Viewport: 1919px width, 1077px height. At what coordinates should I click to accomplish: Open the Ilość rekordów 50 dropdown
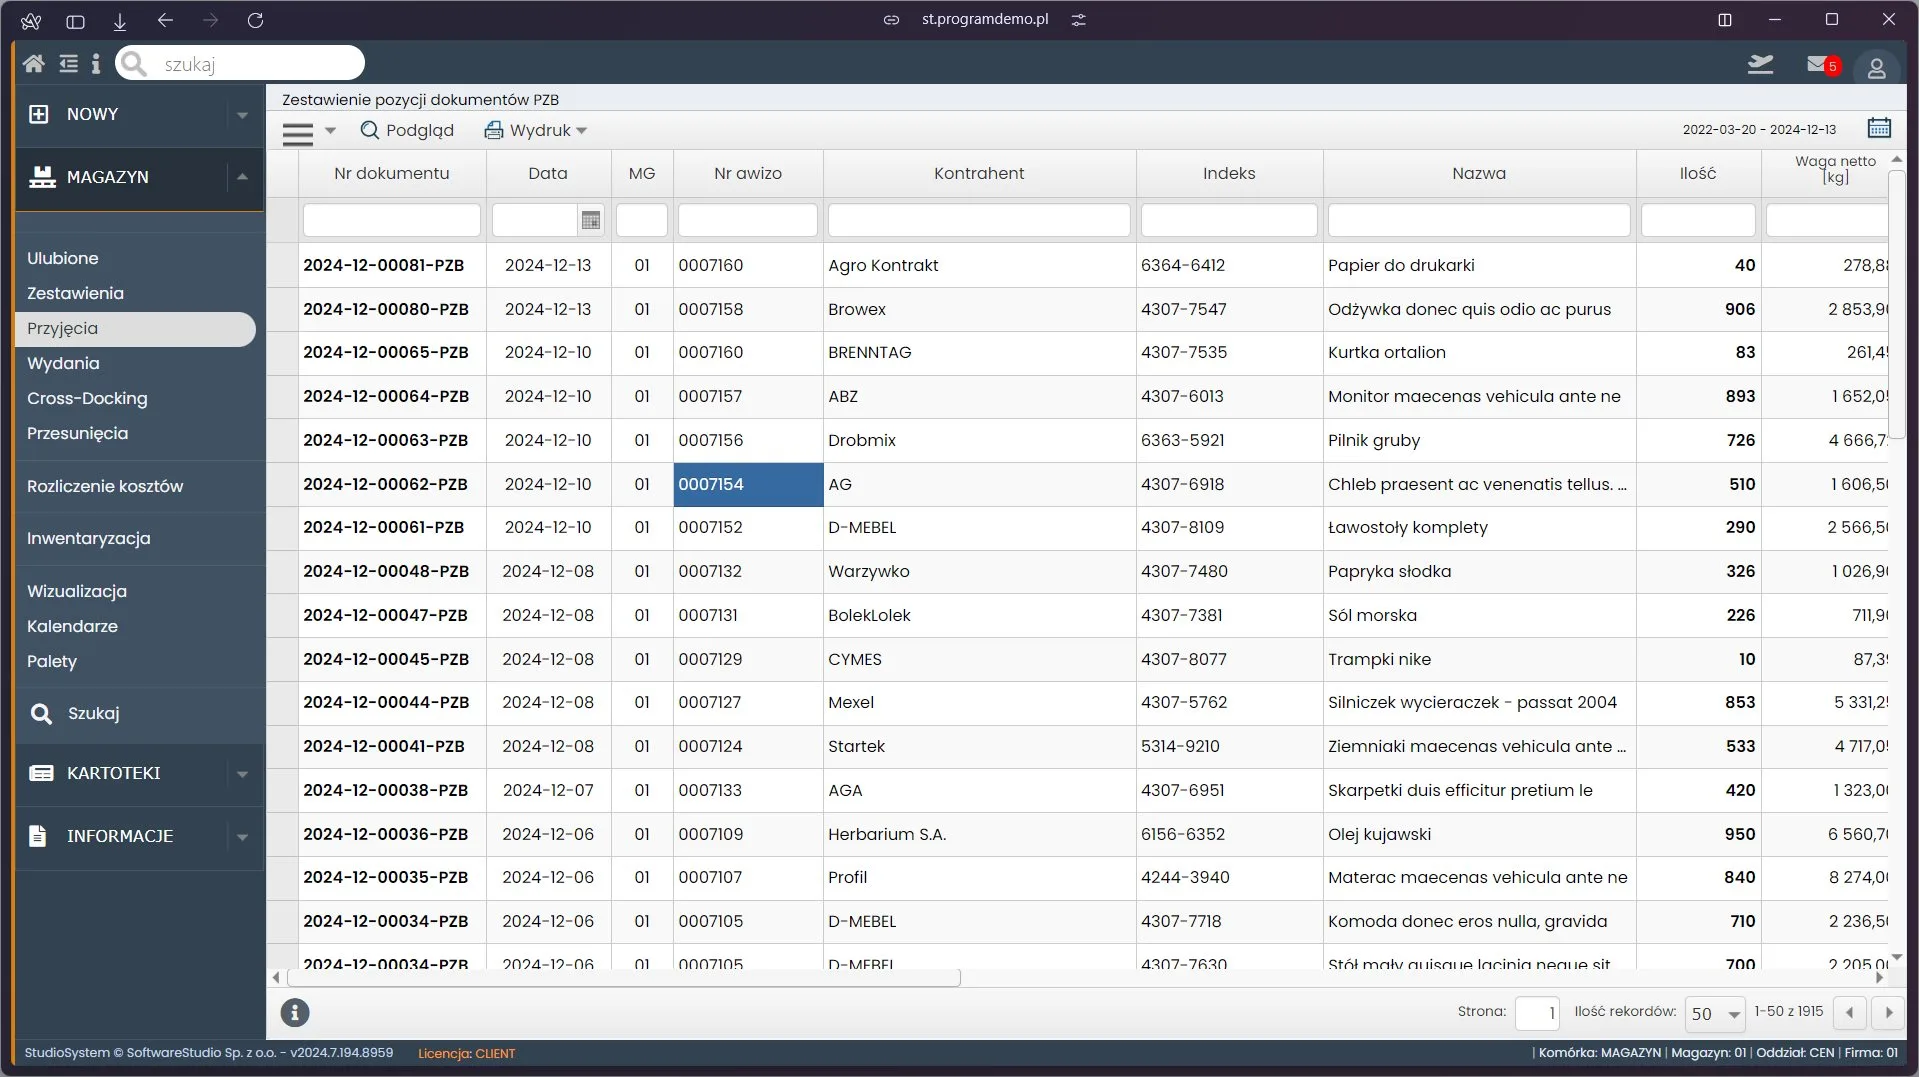(x=1714, y=1013)
